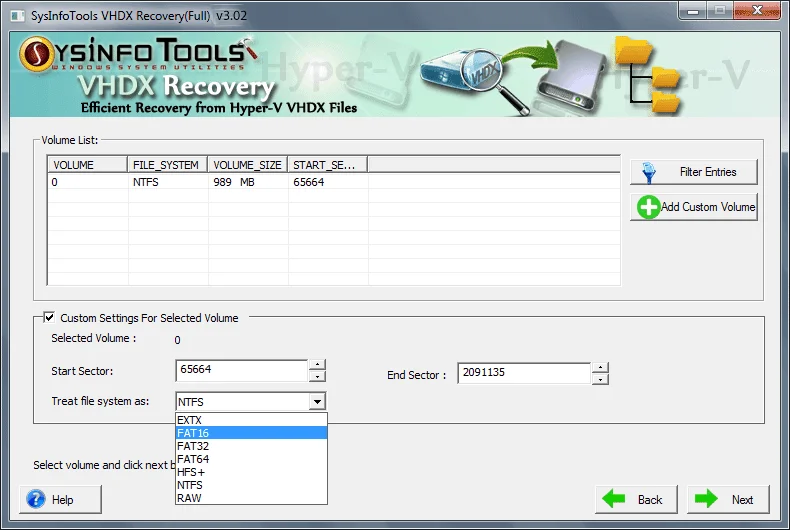
Task: Choose RAW from the file system list
Action: click(x=251, y=498)
